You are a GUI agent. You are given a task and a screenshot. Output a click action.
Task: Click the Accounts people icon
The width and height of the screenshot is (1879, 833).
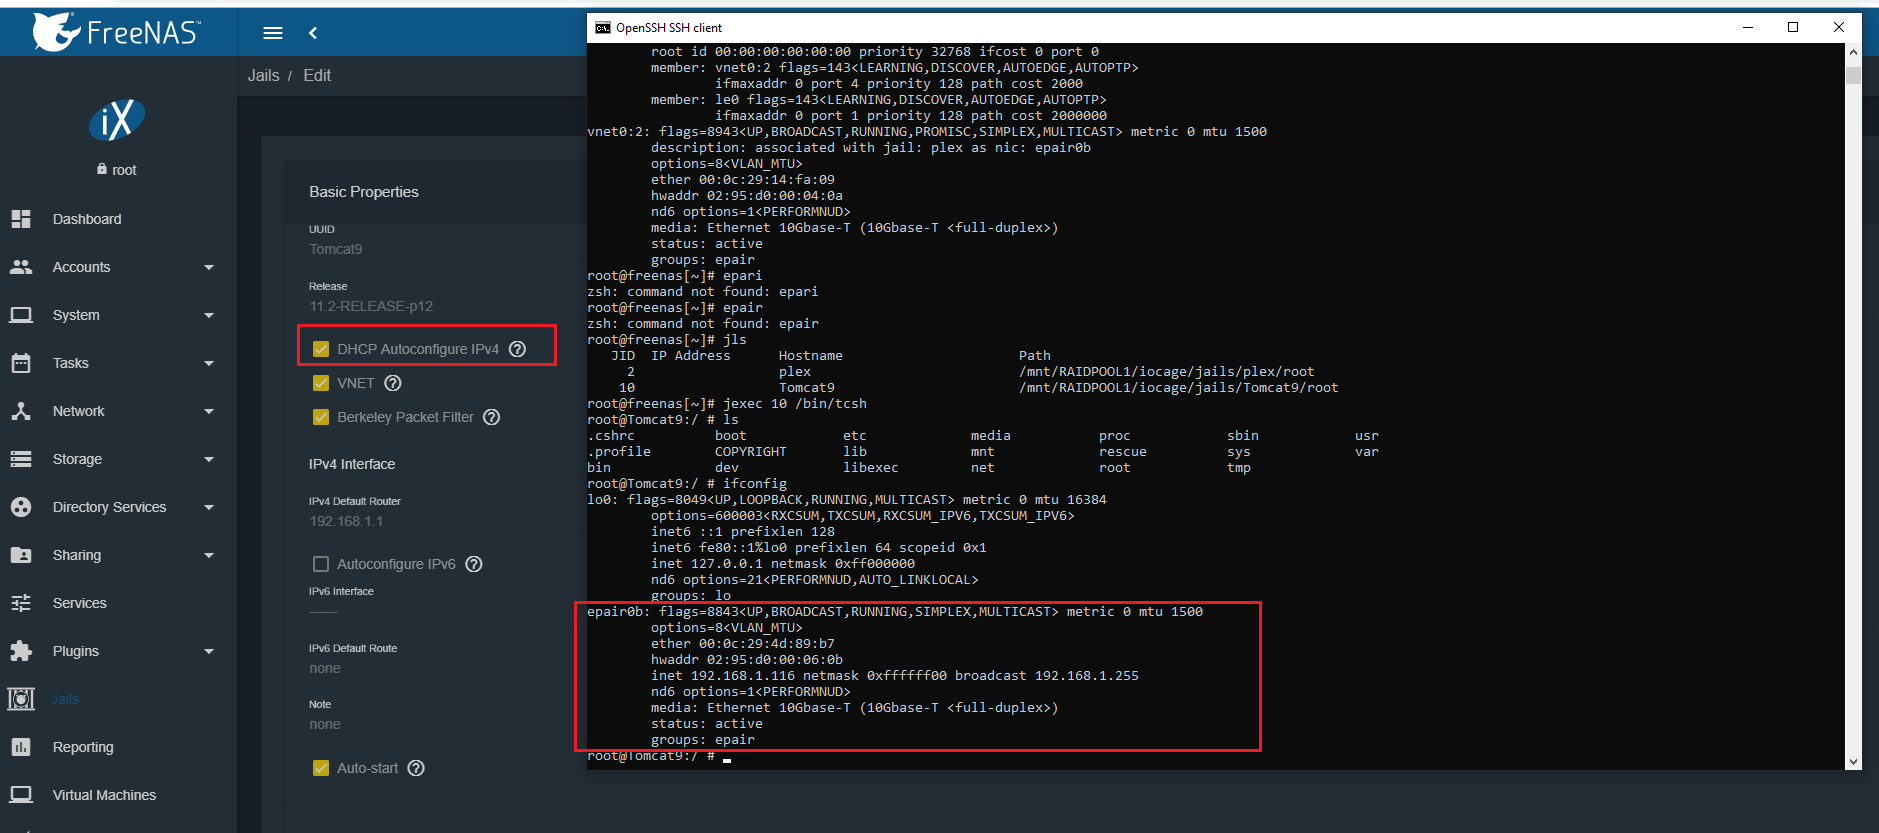point(21,267)
